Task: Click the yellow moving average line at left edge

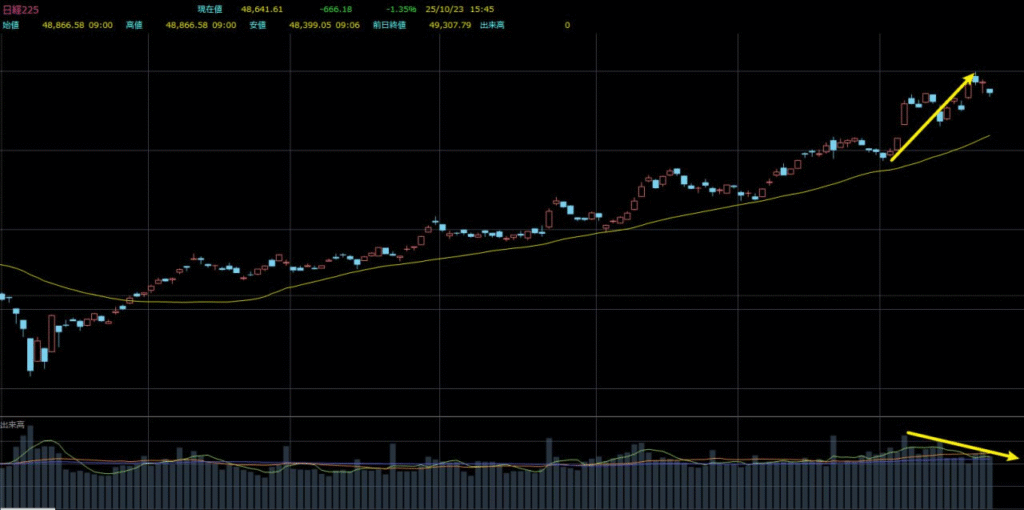Action: coord(8,267)
